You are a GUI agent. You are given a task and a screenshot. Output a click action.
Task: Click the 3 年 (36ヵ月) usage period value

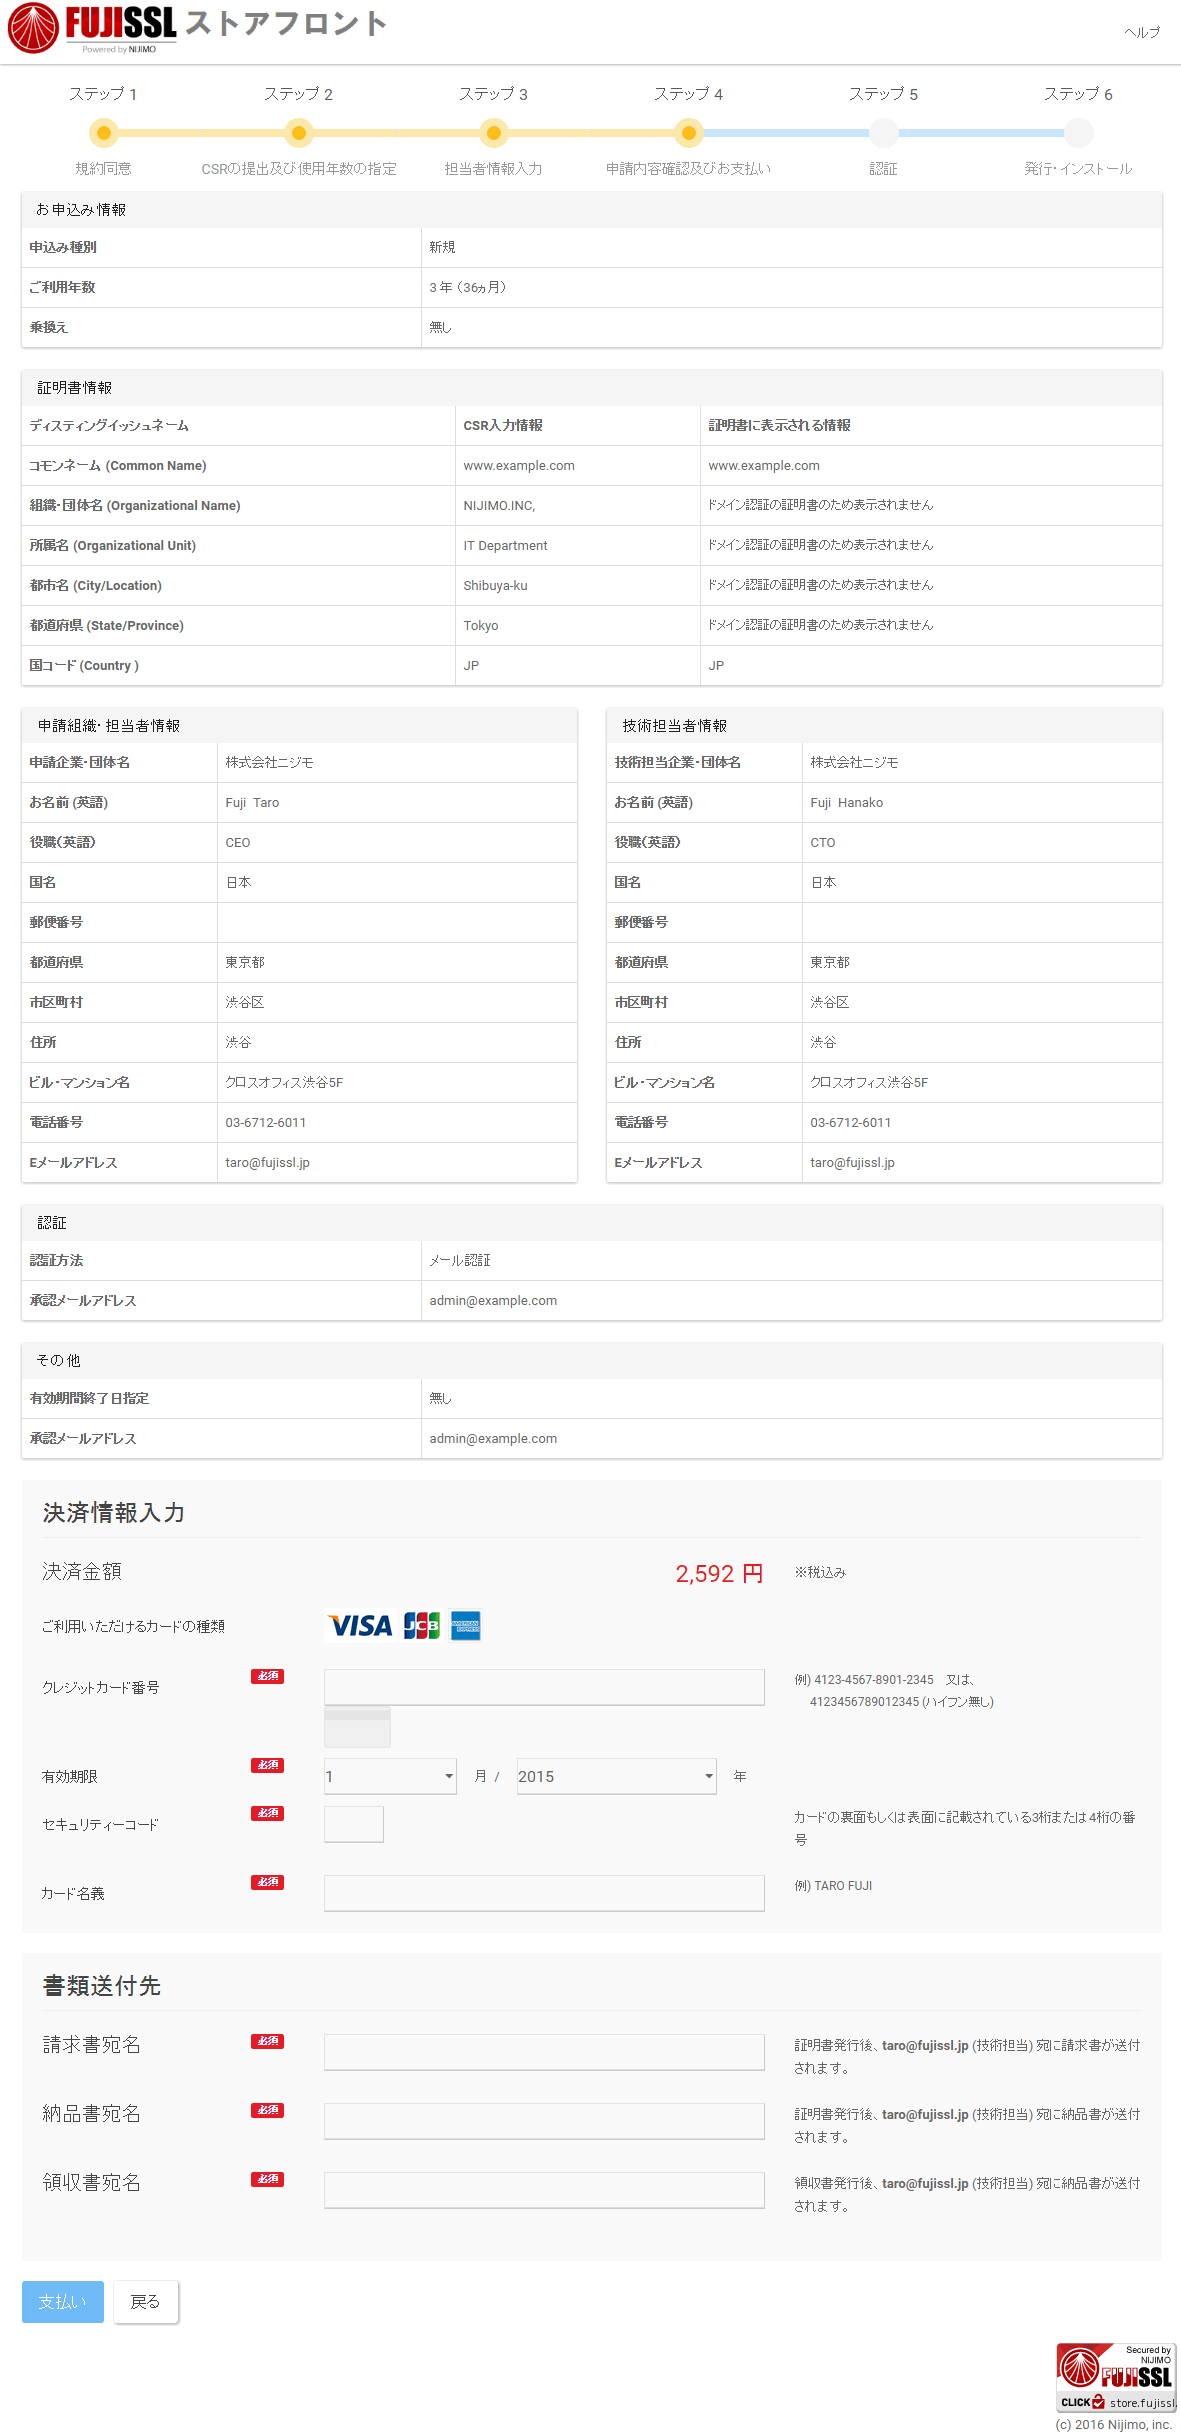click(x=468, y=288)
